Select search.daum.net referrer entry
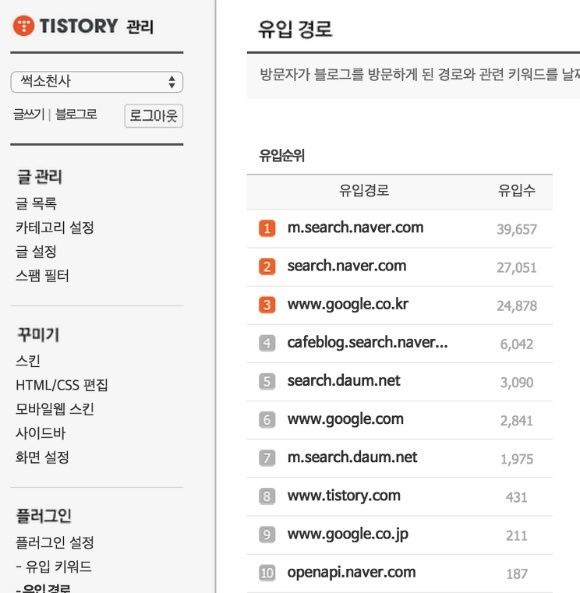The width and height of the screenshot is (580, 593). tap(344, 380)
